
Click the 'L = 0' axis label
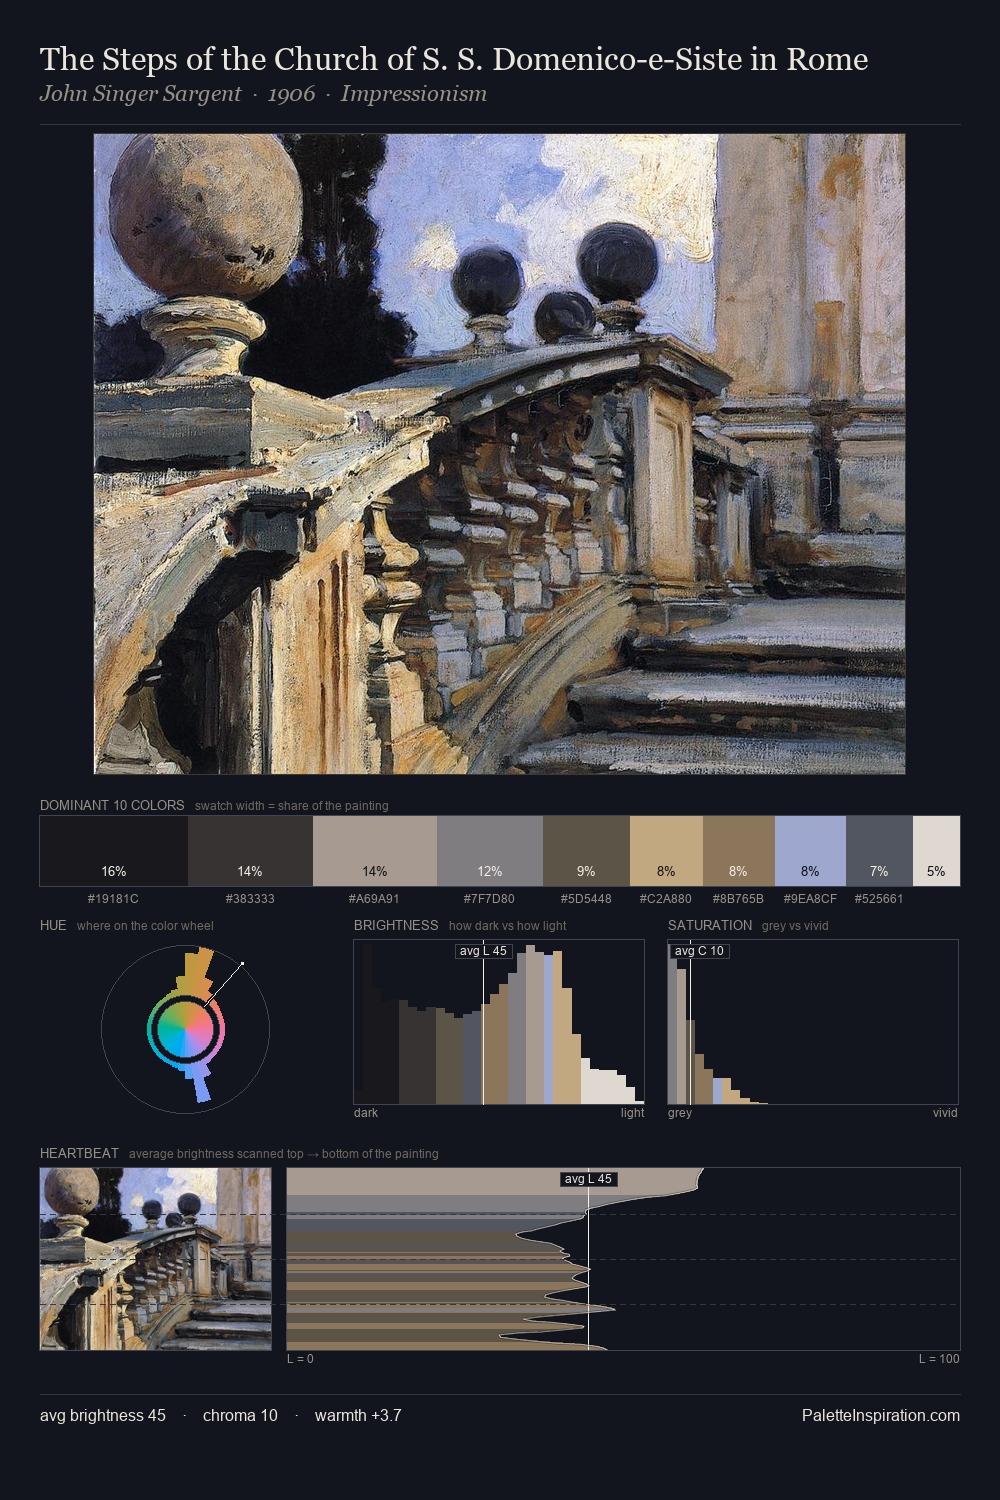[x=300, y=1359]
